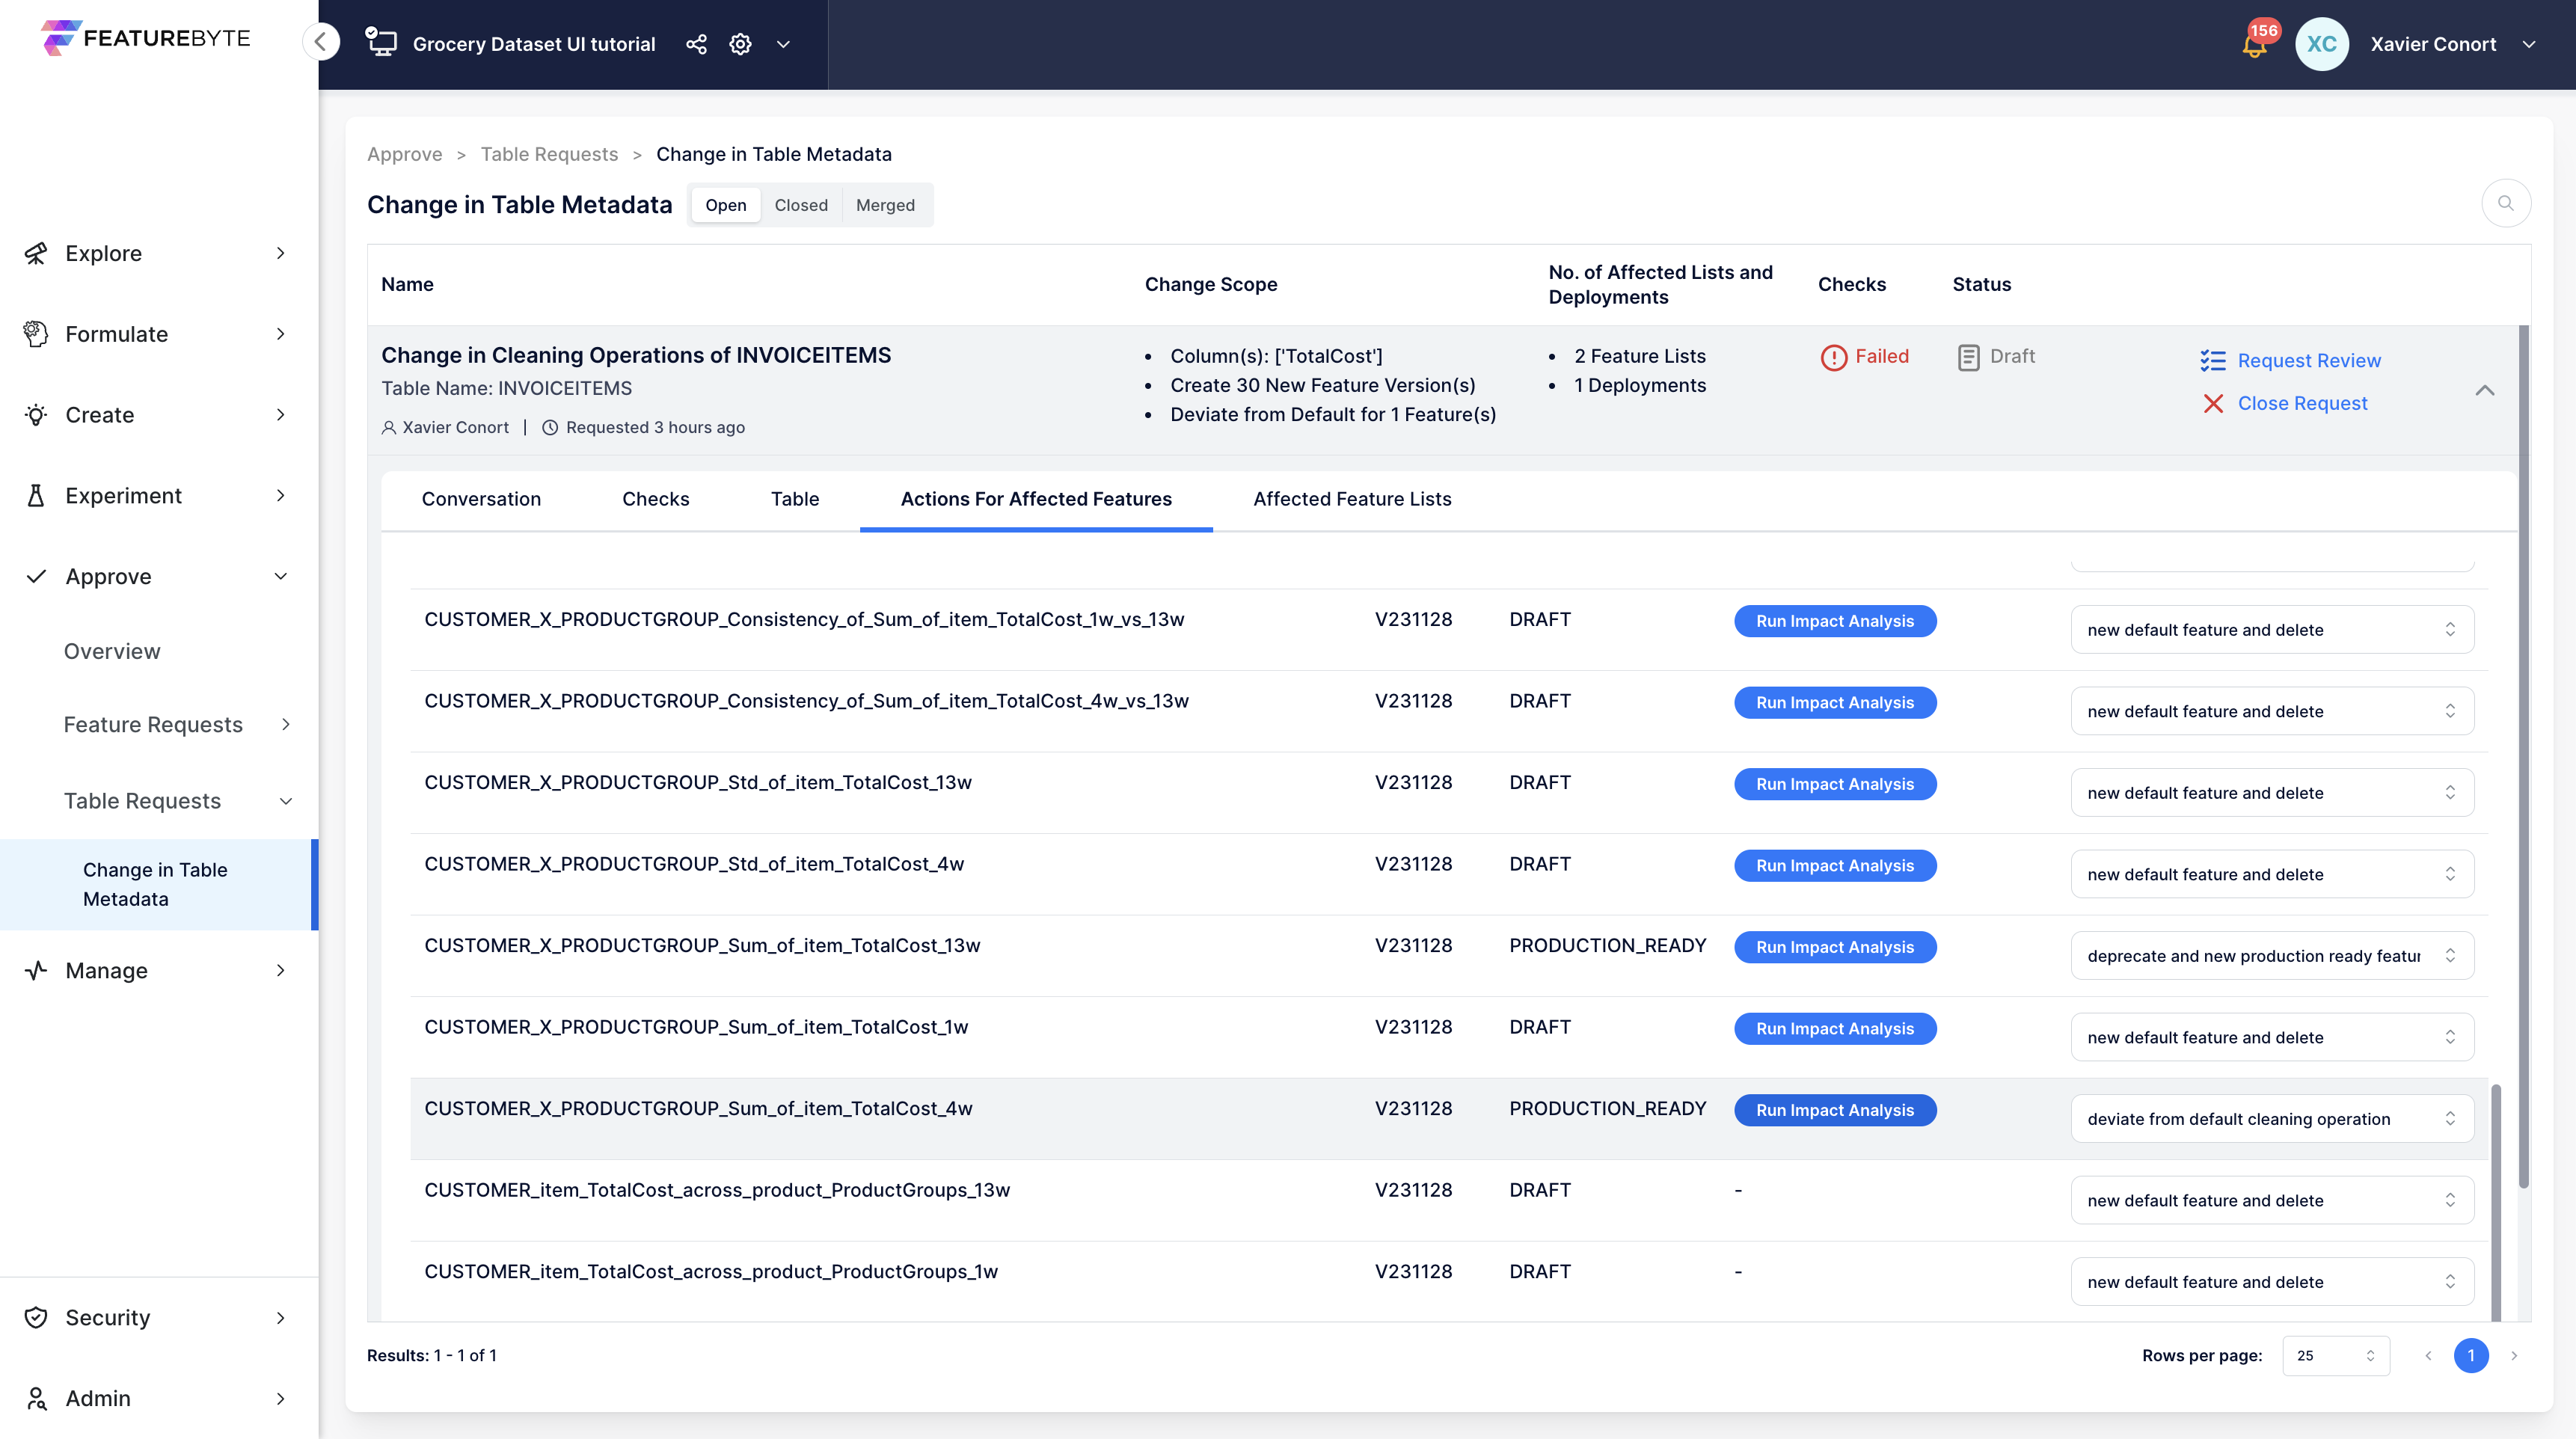Collapse the Table Requests submenu chevron
The width and height of the screenshot is (2576, 1439).
pyautogui.click(x=286, y=801)
